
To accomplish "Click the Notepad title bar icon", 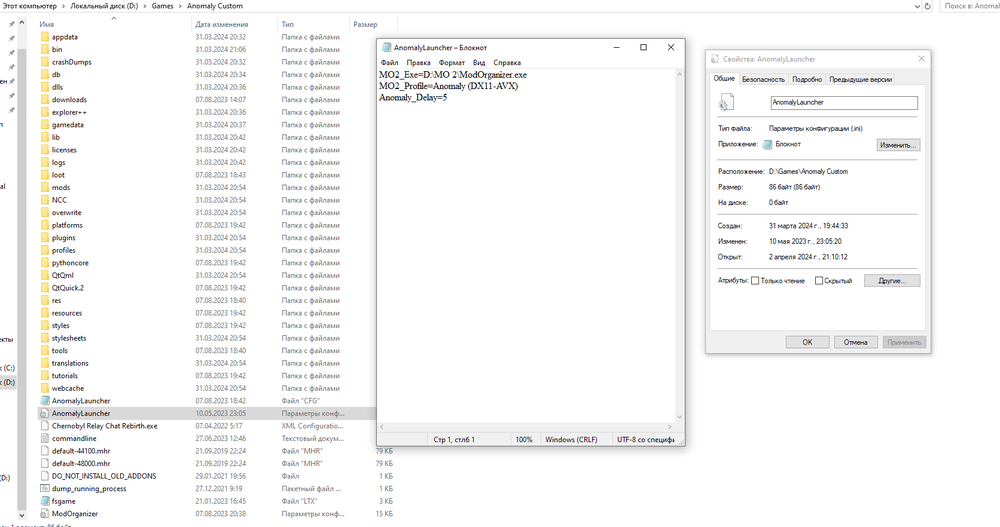I will [x=386, y=47].
